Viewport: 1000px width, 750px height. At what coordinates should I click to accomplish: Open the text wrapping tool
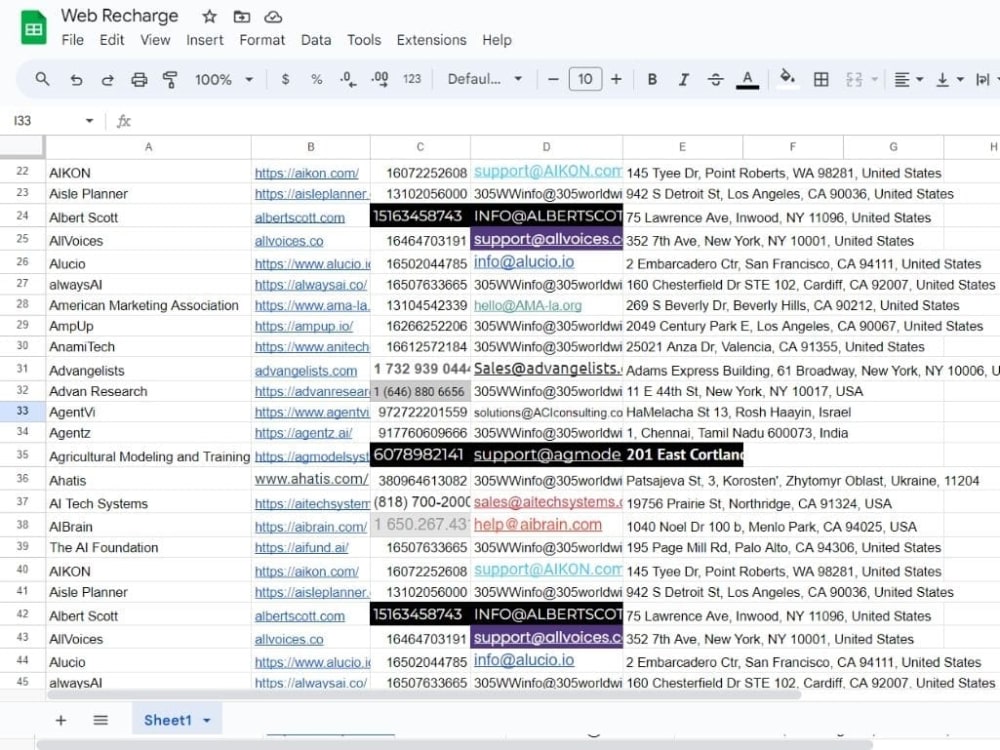click(983, 79)
